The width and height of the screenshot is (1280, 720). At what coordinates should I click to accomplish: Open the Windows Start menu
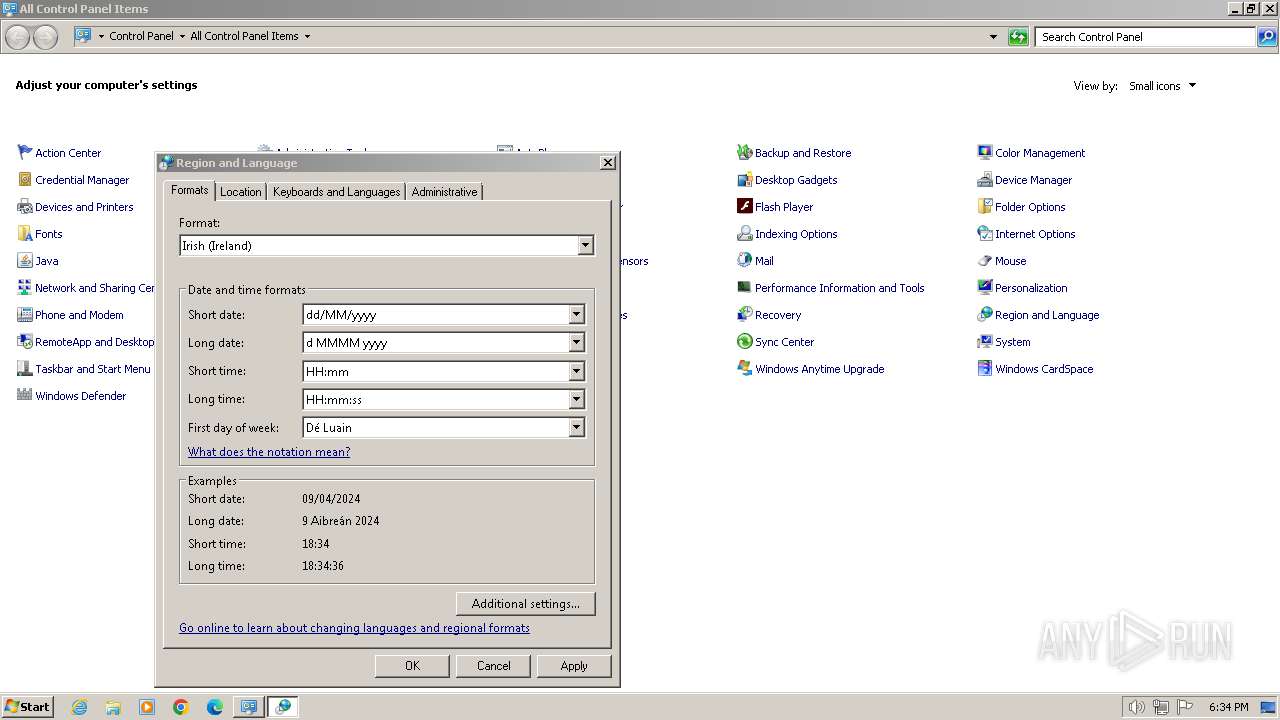(27, 707)
